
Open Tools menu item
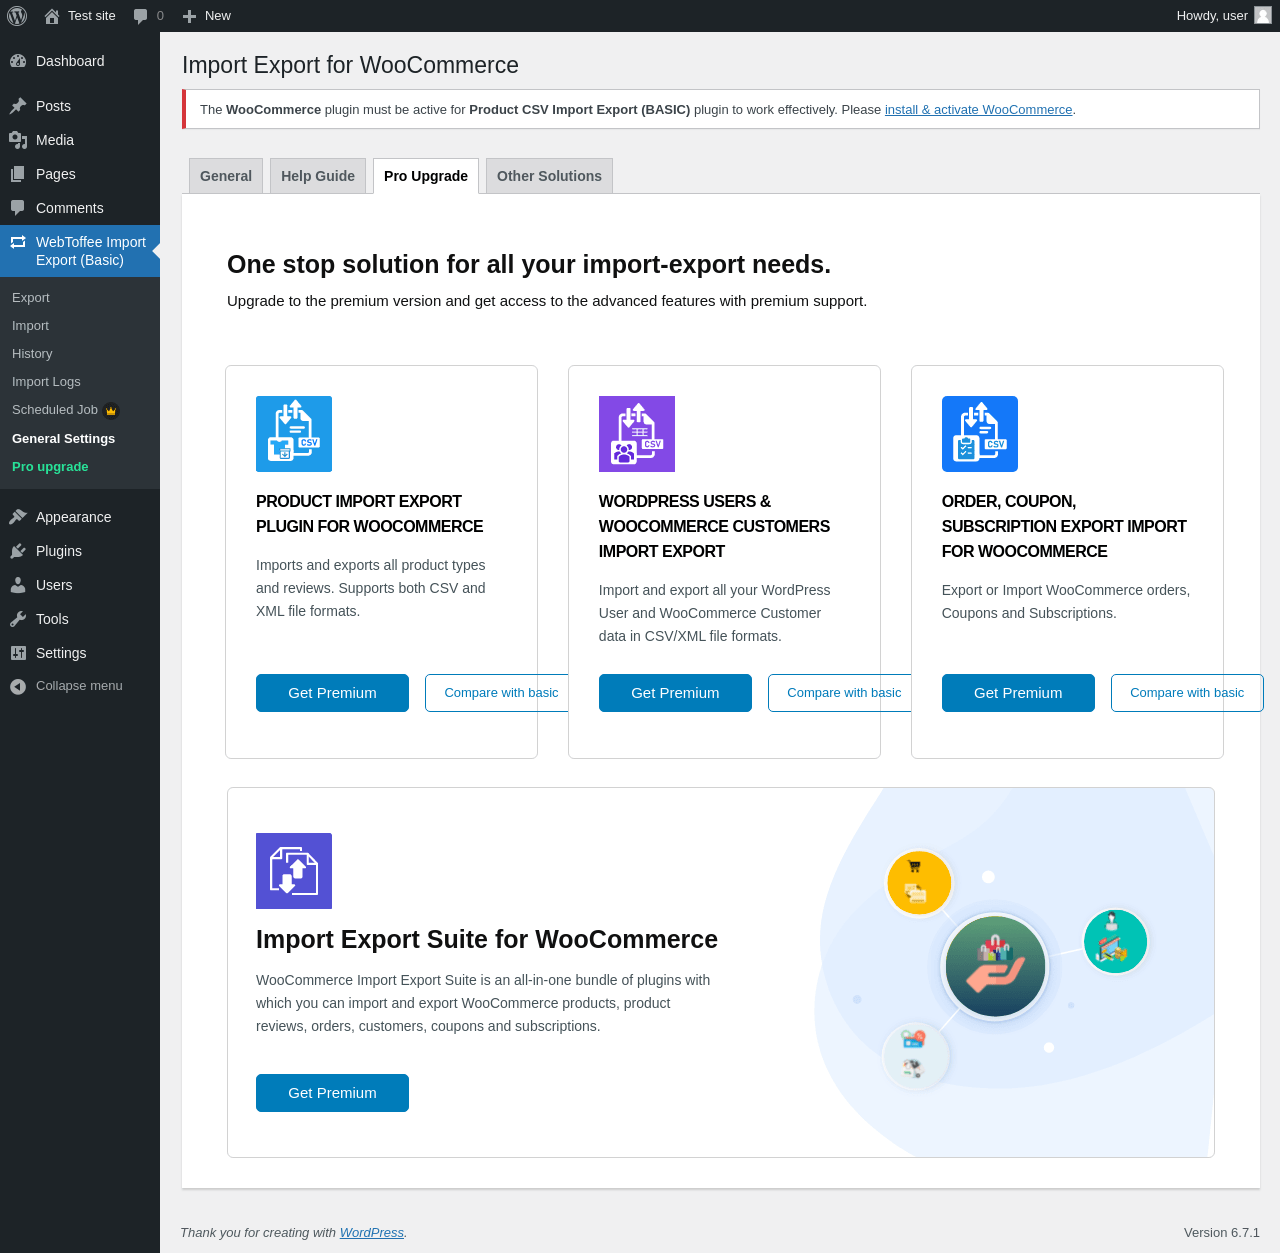coord(80,619)
